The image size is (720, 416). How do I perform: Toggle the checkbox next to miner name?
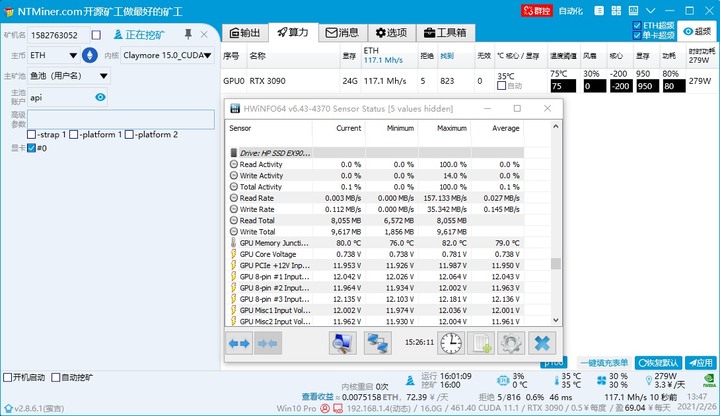point(96,35)
